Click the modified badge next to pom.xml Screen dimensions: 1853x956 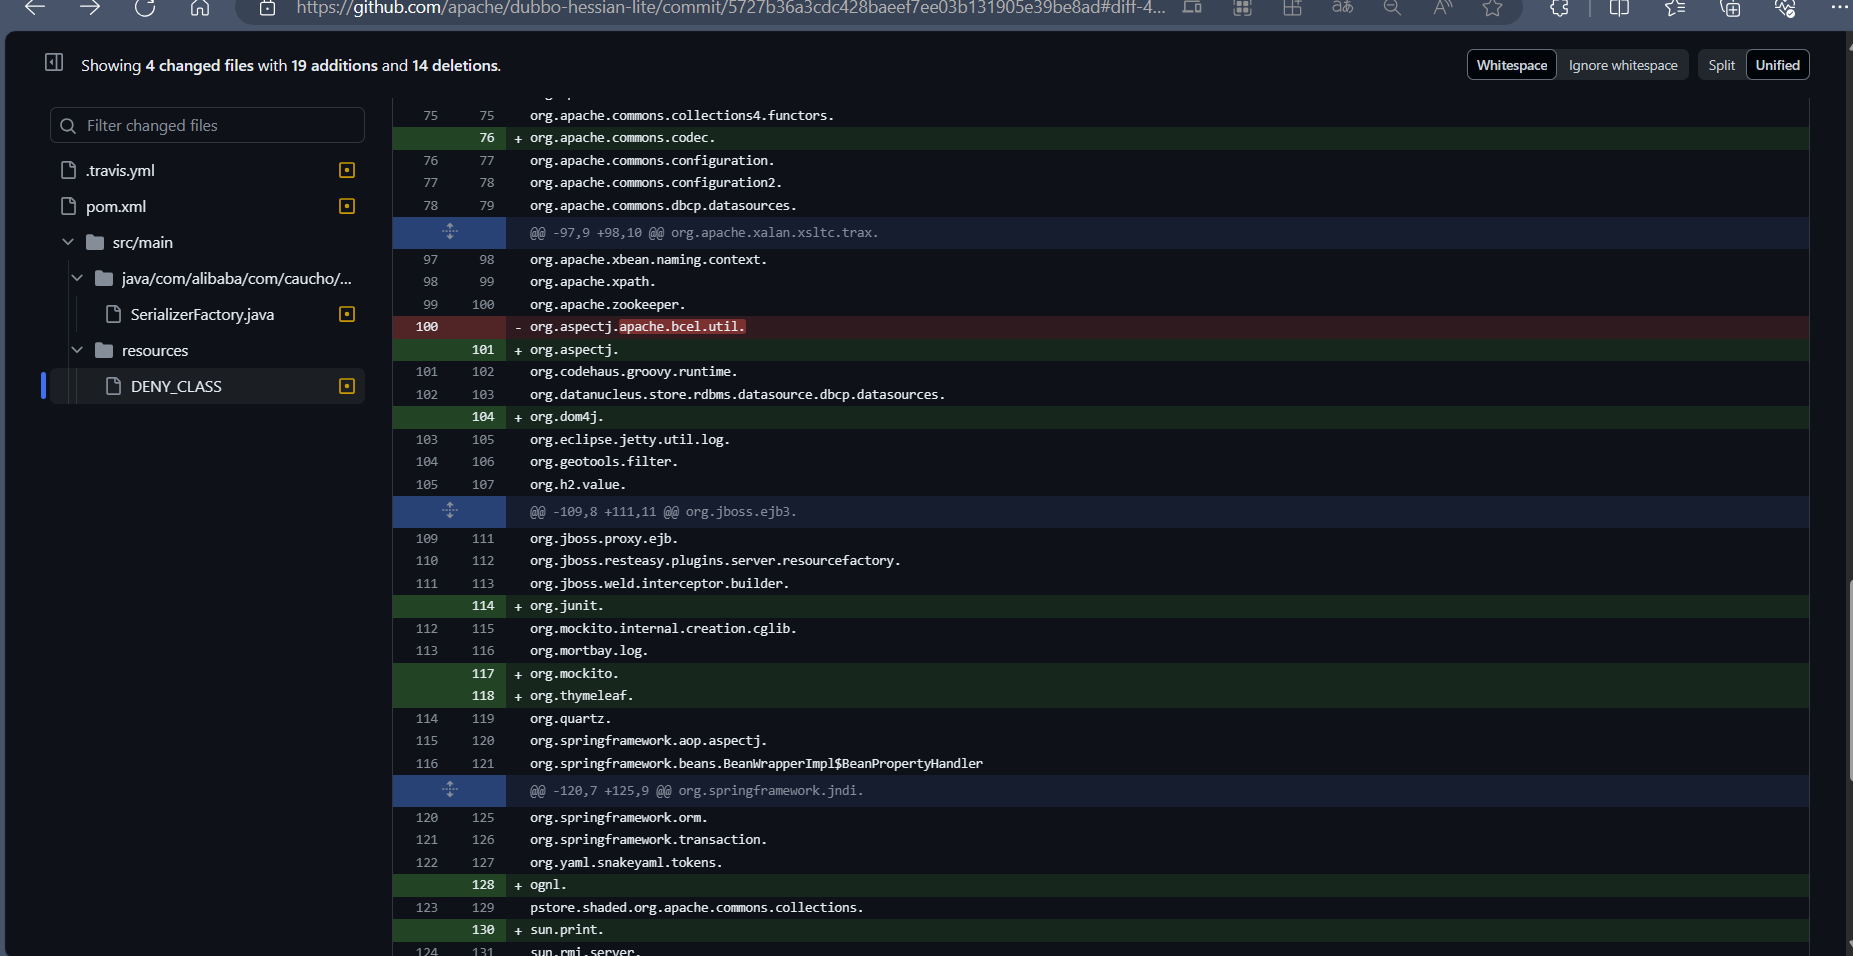(347, 206)
